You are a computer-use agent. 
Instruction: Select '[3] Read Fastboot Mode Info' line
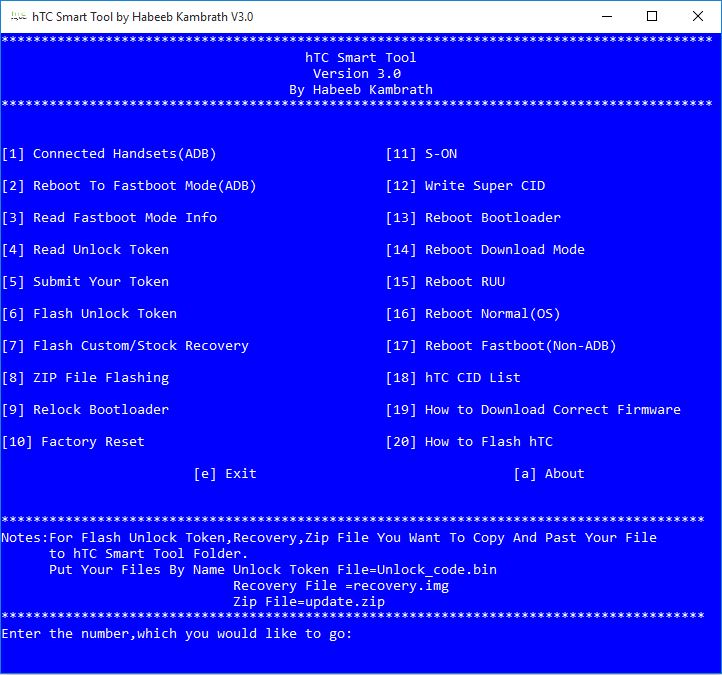[x=109, y=218]
